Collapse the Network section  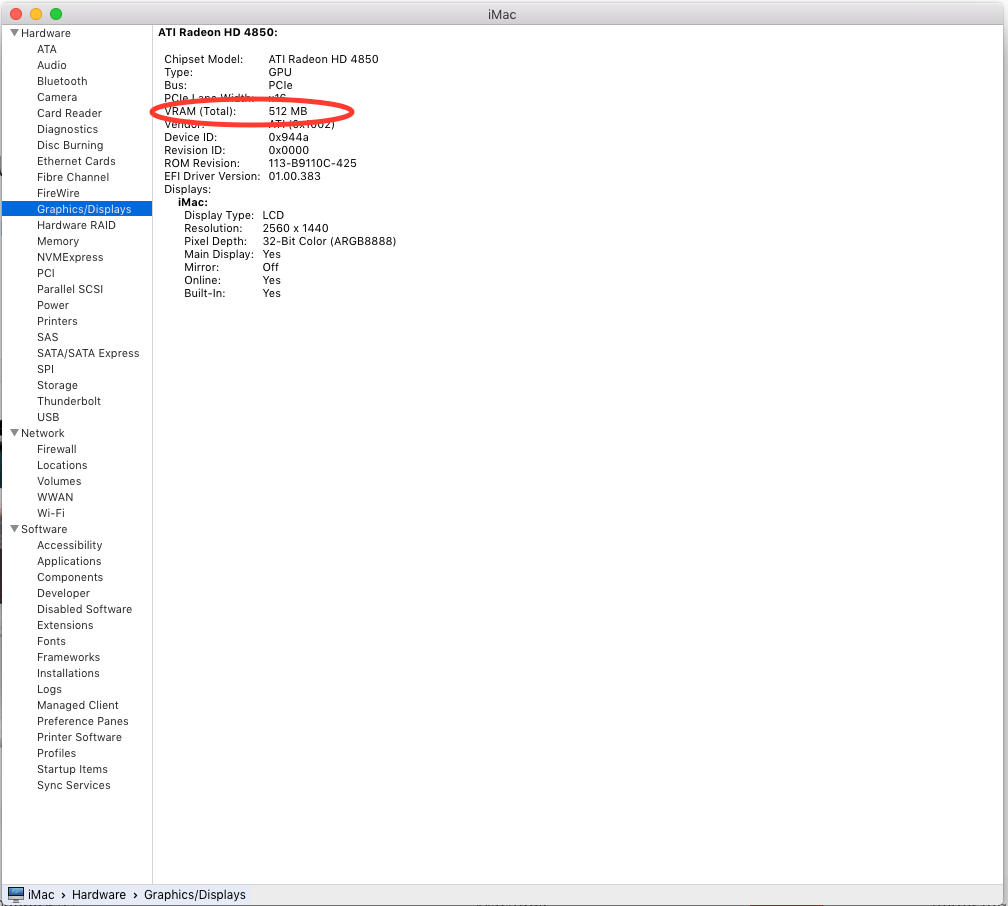(14, 433)
